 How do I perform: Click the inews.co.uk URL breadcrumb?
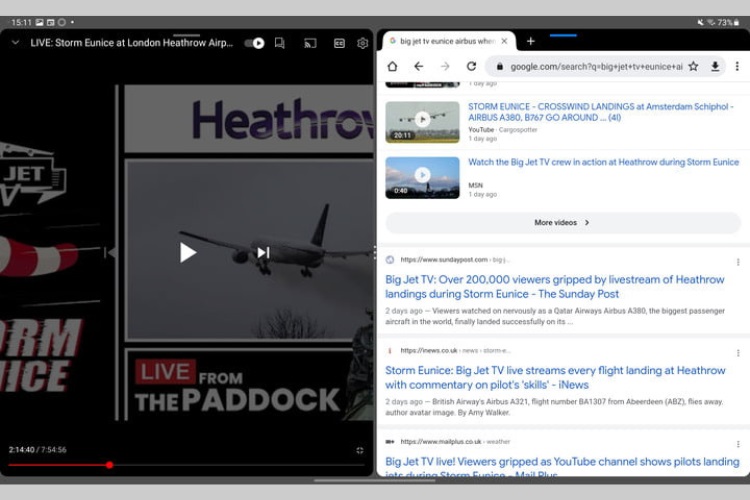click(454, 351)
